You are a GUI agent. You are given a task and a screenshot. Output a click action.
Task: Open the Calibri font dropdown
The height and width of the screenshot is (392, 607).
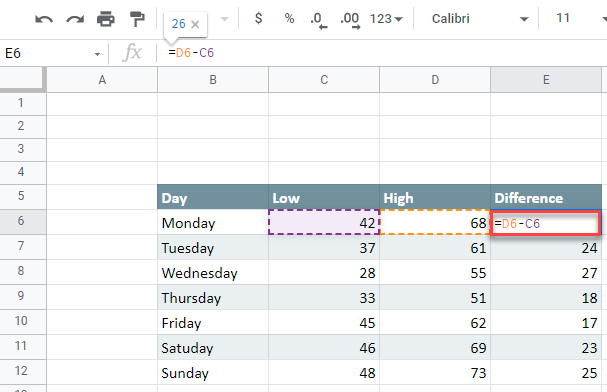(x=480, y=19)
